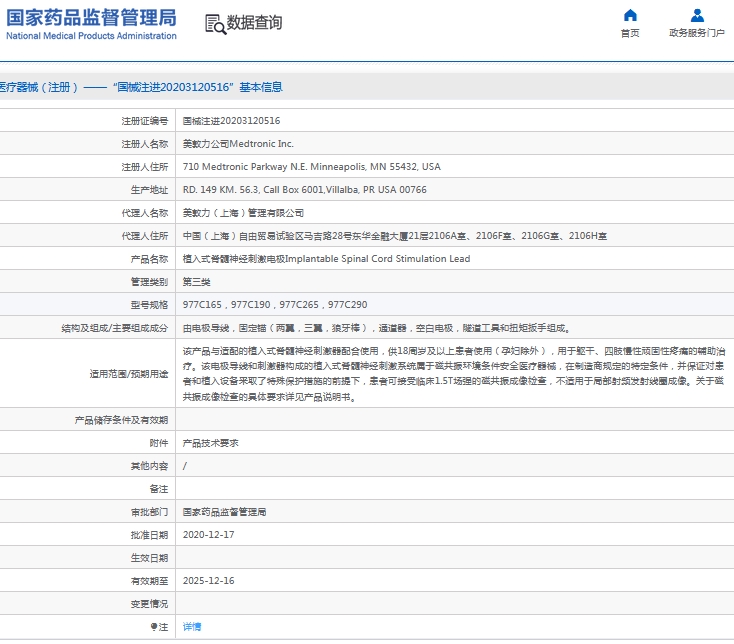The height and width of the screenshot is (644, 734).
Task: Click the 注册证编号 row label
Action: [145, 121]
